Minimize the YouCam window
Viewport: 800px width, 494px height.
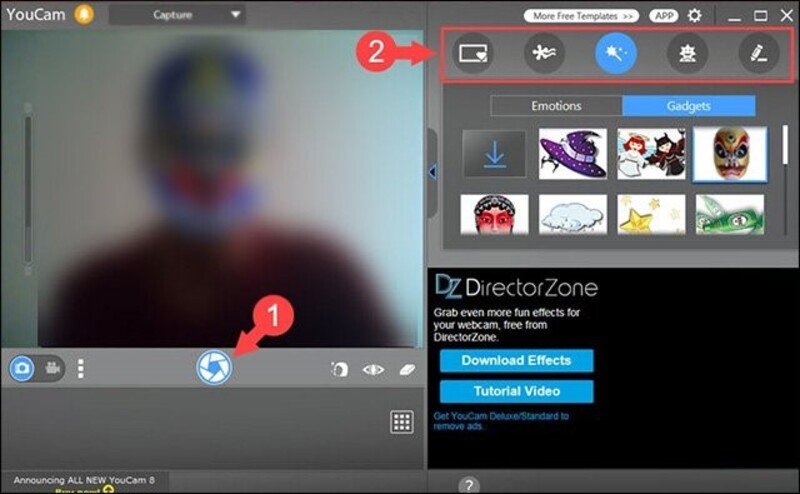(x=734, y=17)
